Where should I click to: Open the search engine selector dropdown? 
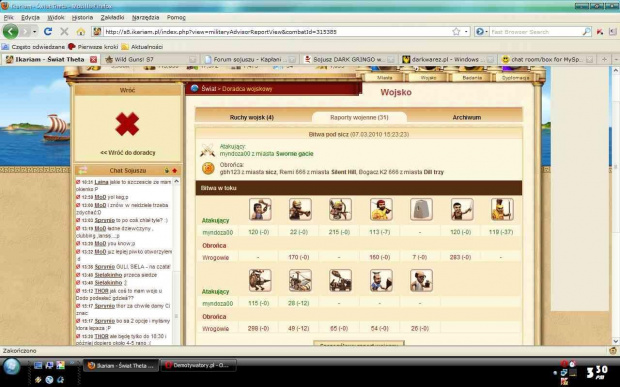[481, 32]
